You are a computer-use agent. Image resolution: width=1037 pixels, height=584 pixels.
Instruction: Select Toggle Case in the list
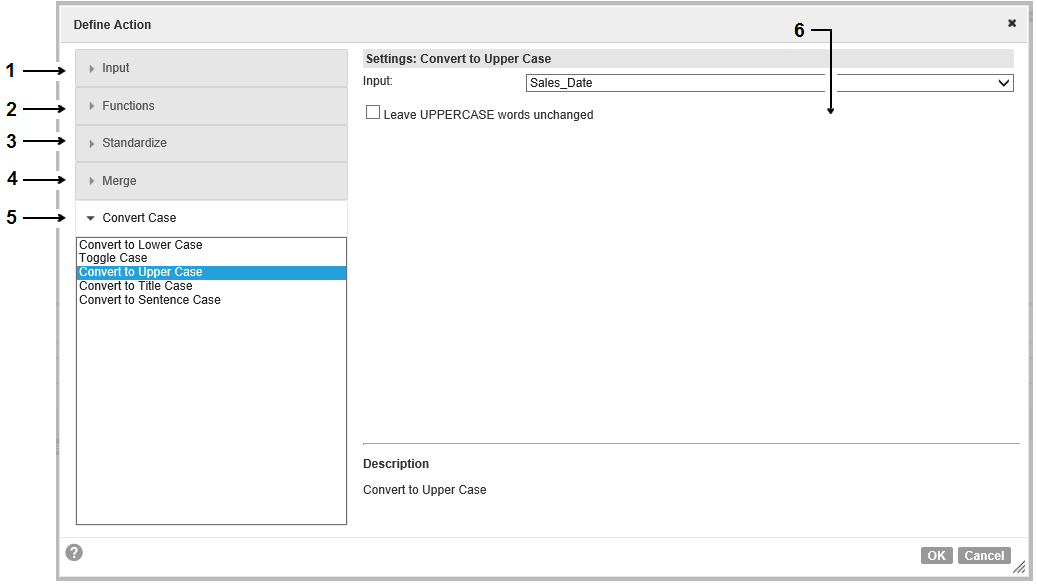[113, 258]
